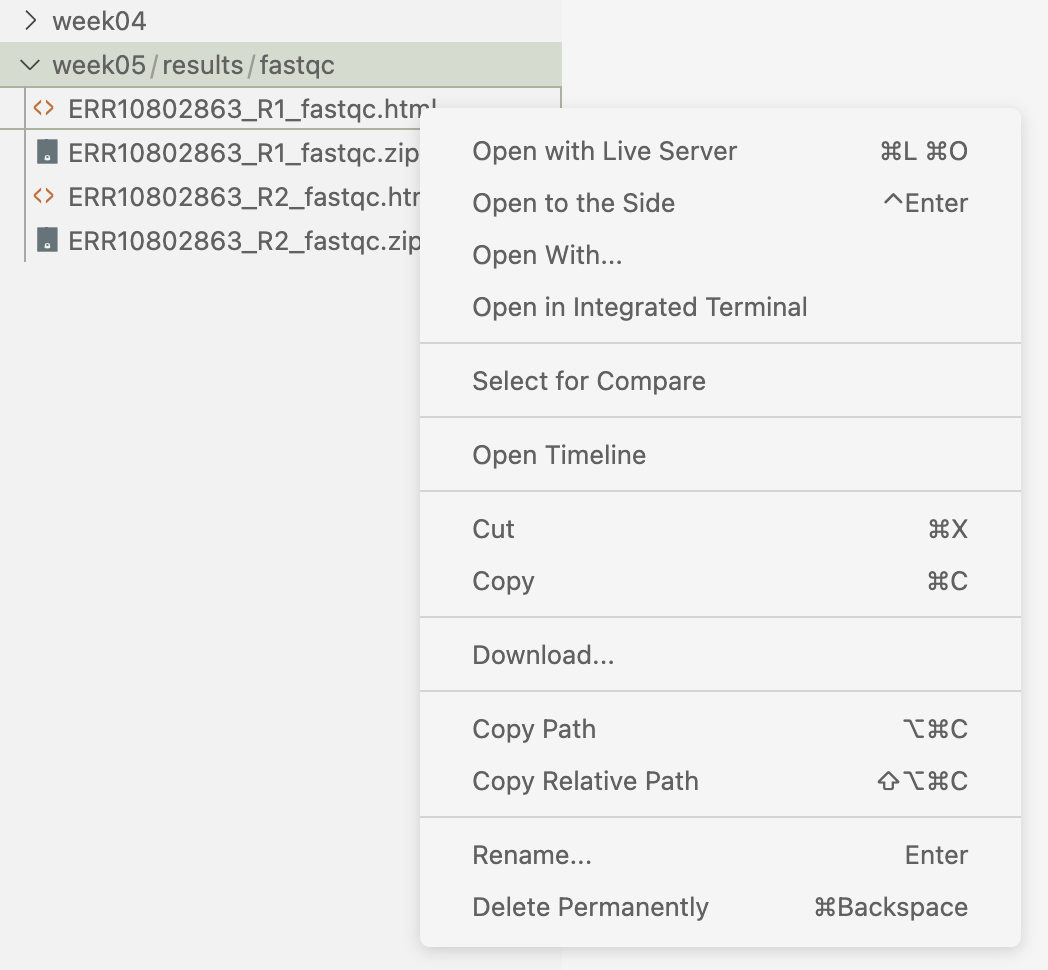Click Copy in the context menu

503,581
